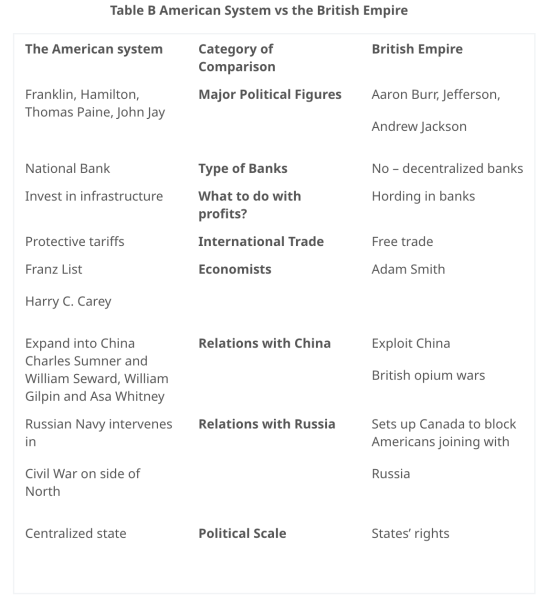Select 'Relations with China' row label
The width and height of the screenshot is (548, 600).
point(264,344)
